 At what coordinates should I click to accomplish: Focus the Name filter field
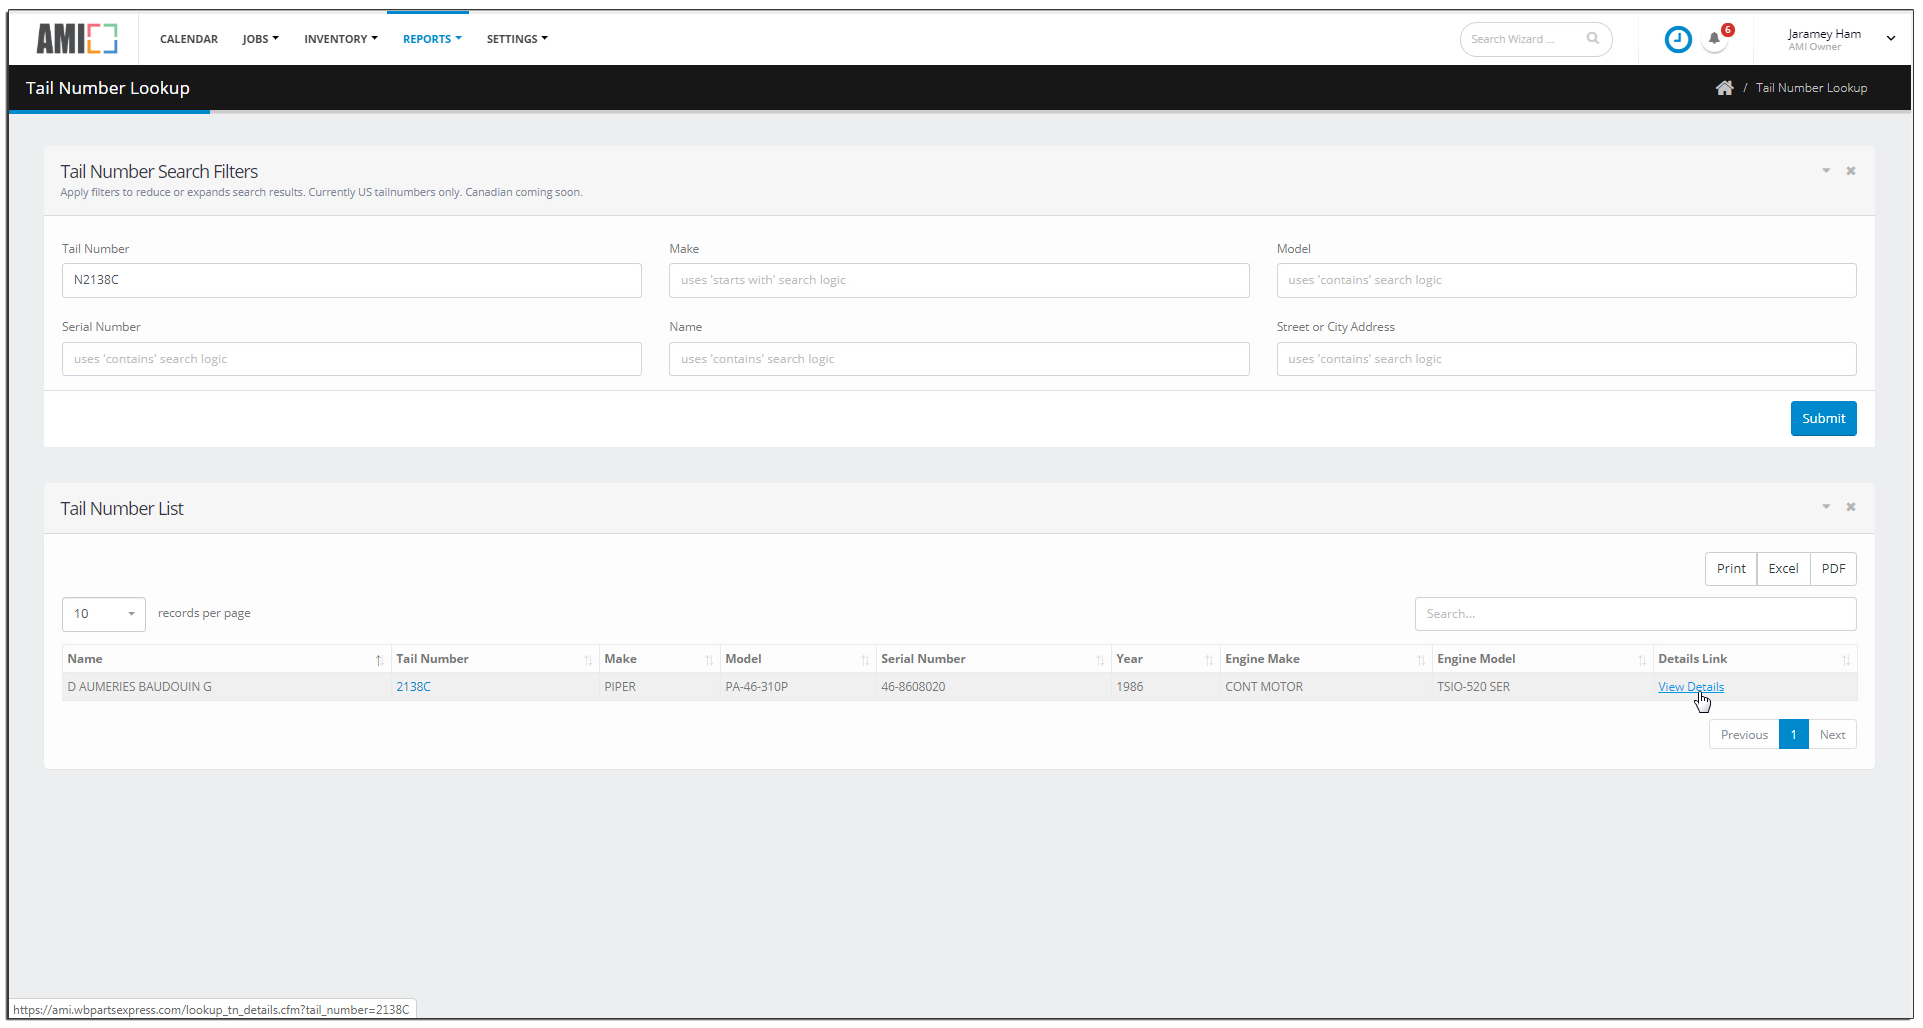(959, 359)
